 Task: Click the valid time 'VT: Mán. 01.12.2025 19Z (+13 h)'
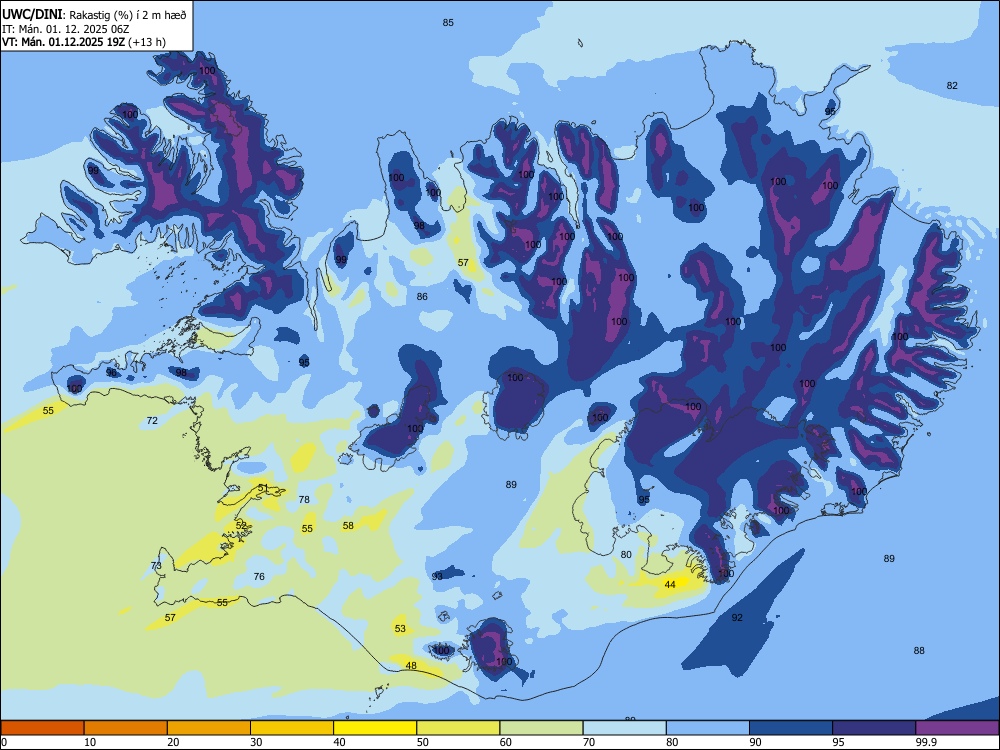(84, 42)
